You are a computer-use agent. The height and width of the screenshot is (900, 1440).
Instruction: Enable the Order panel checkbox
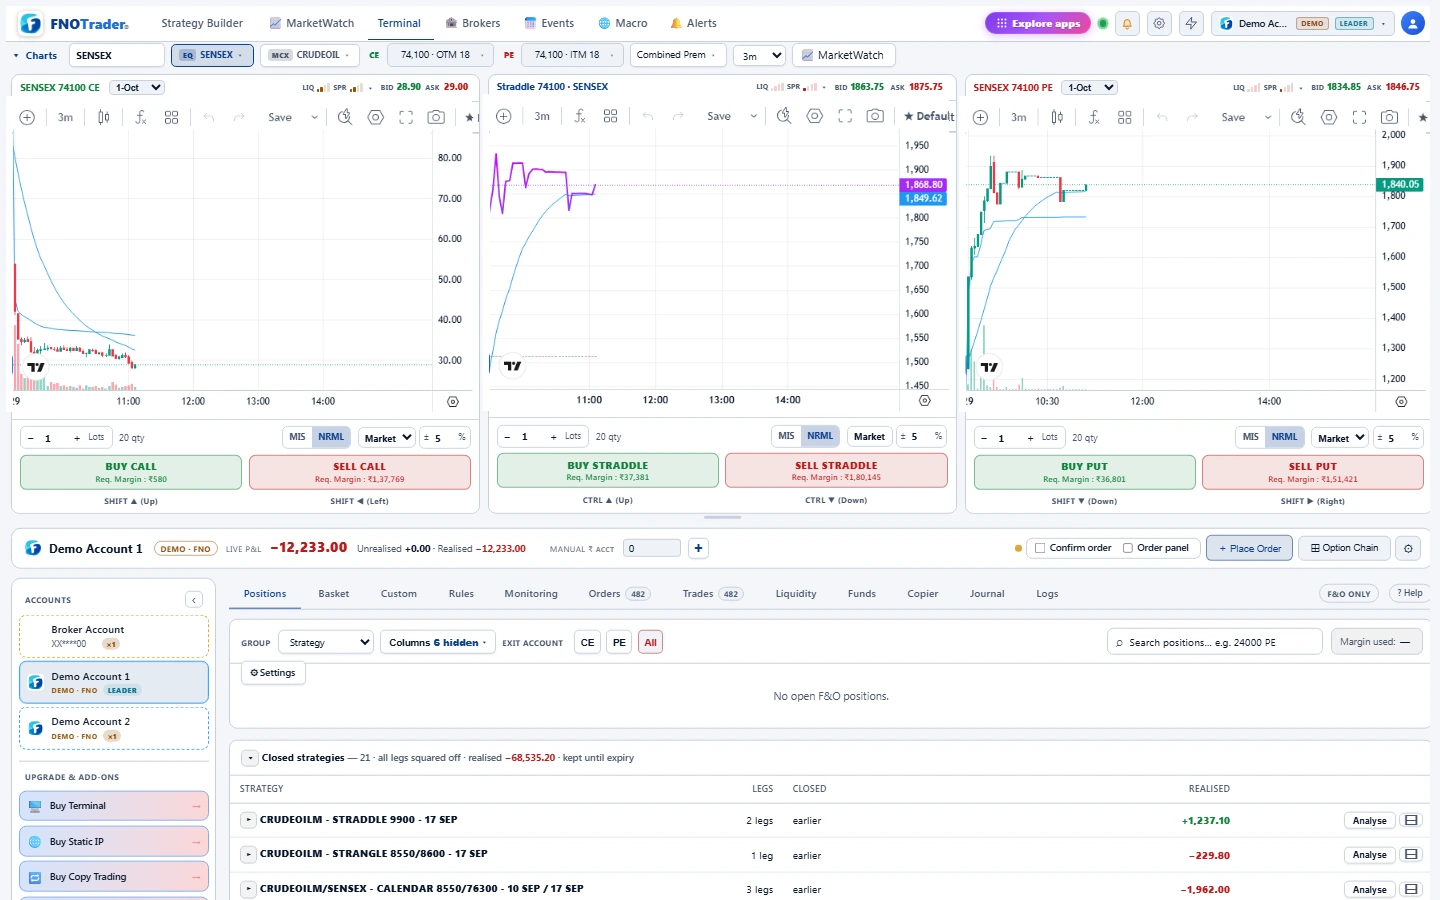1128,548
